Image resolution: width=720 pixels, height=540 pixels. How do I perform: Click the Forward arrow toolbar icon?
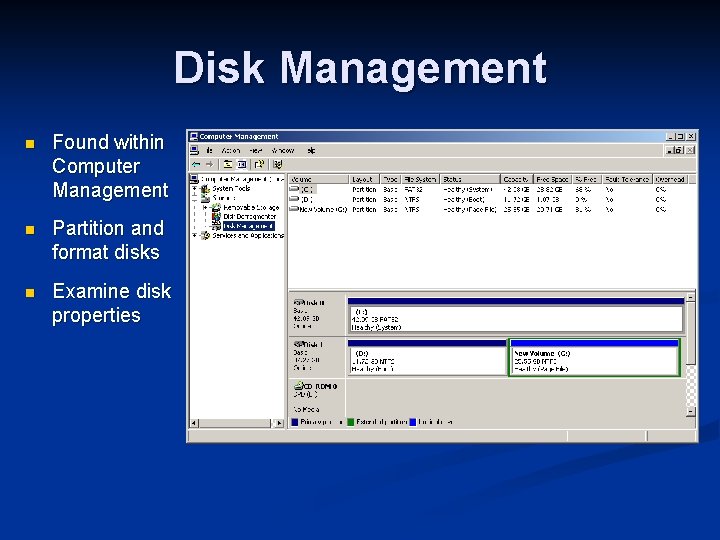(209, 164)
